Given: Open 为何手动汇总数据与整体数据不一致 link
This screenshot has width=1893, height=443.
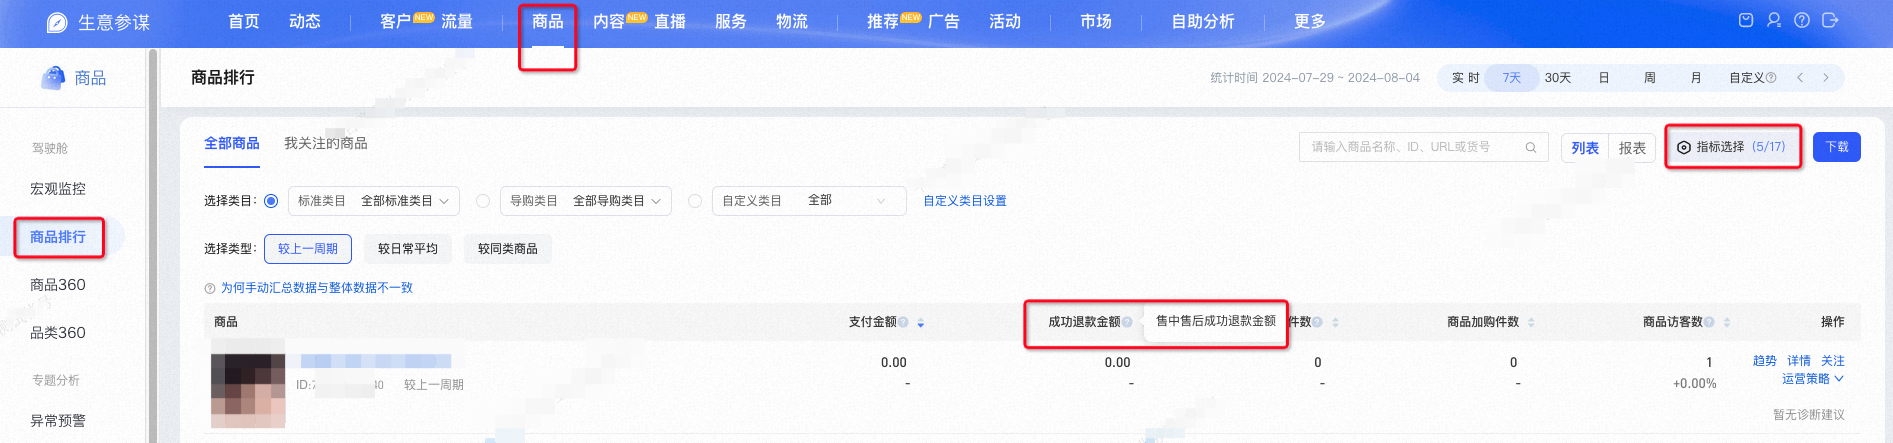Looking at the screenshot, I should [317, 288].
